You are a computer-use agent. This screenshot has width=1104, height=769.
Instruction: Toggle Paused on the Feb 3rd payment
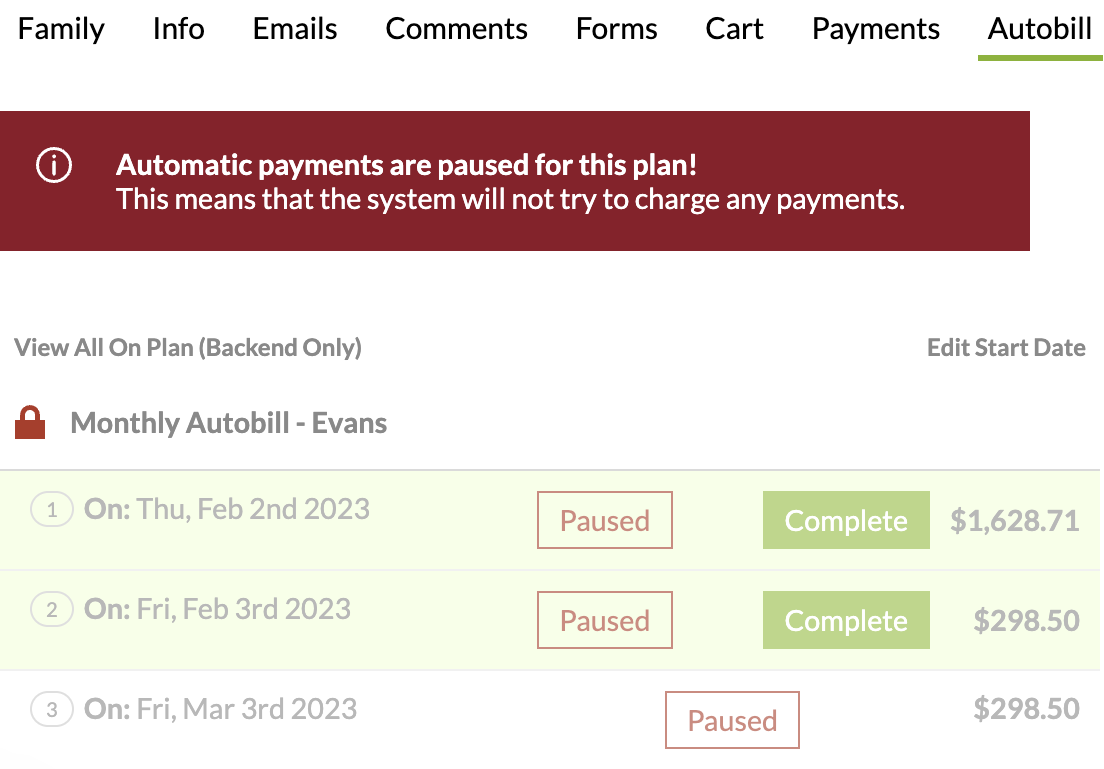click(604, 620)
